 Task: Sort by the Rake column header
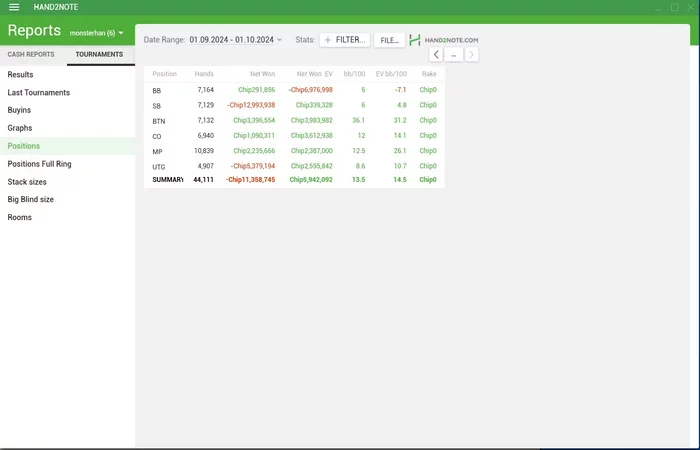pyautogui.click(x=429, y=74)
